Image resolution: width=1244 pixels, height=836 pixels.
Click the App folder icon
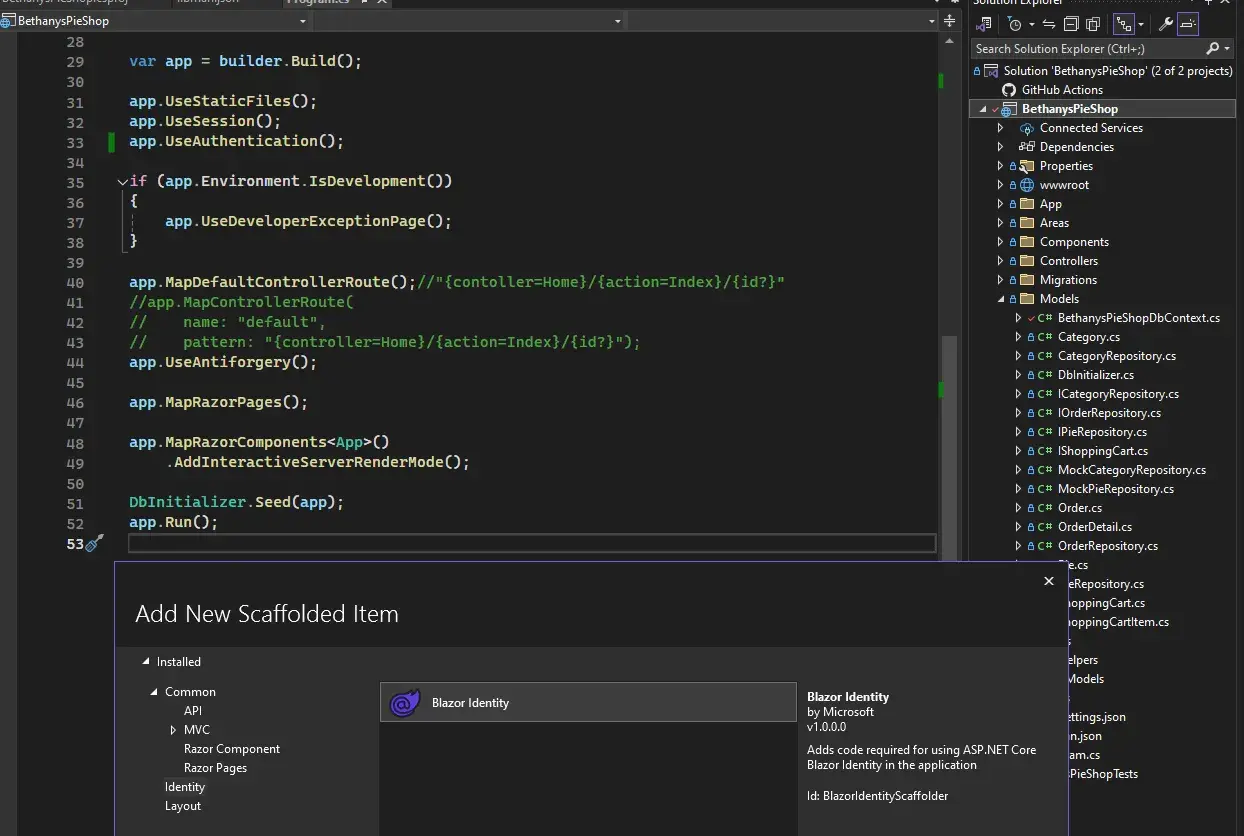tap(1026, 204)
